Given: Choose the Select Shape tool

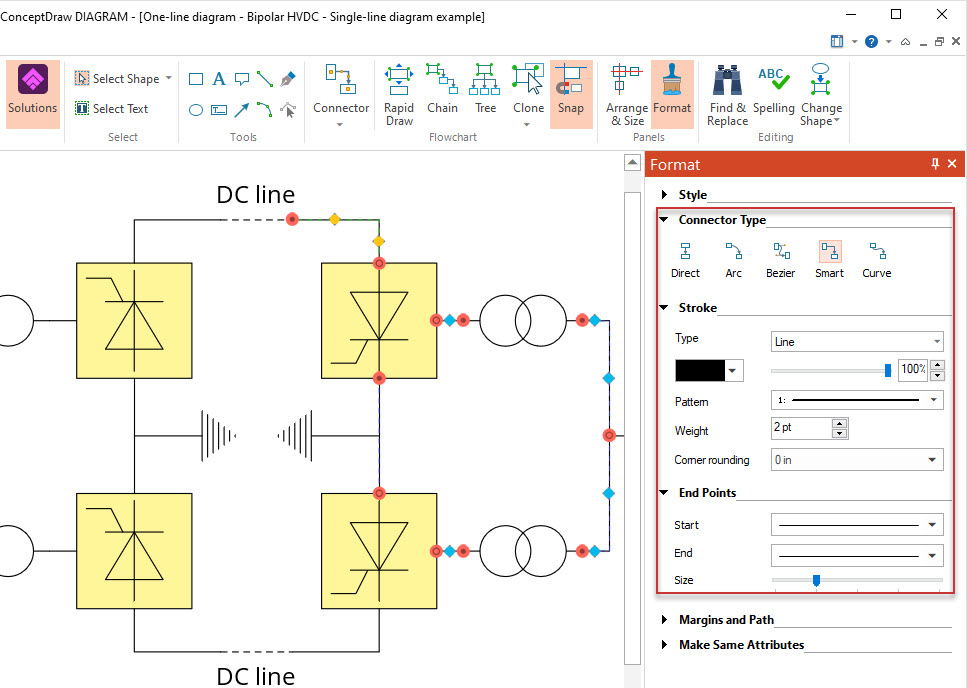Looking at the screenshot, I should tap(117, 78).
